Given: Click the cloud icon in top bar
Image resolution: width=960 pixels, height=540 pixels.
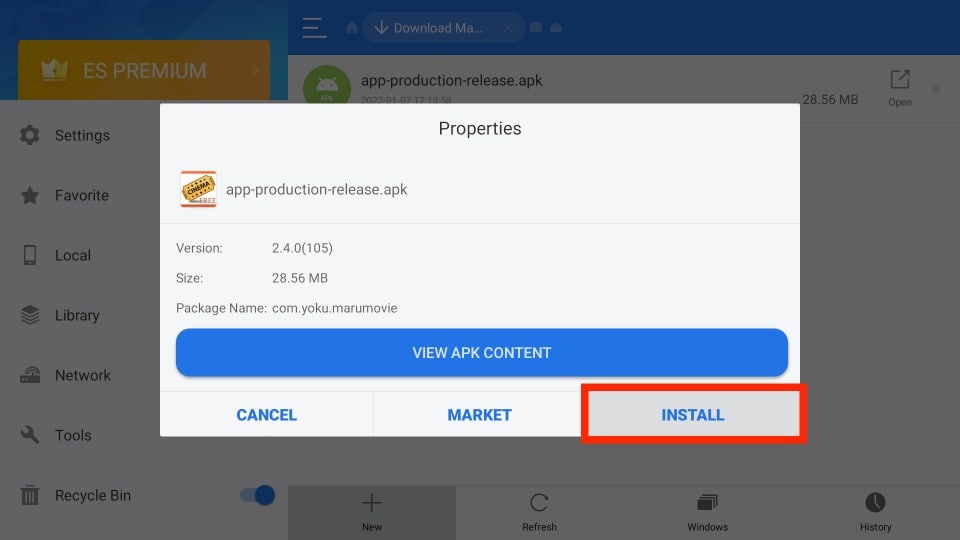Looking at the screenshot, I should tap(556, 28).
